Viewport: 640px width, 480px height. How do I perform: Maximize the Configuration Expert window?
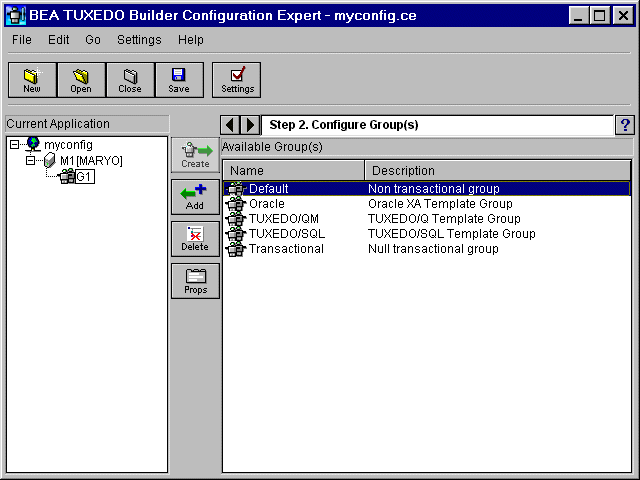click(x=600, y=16)
